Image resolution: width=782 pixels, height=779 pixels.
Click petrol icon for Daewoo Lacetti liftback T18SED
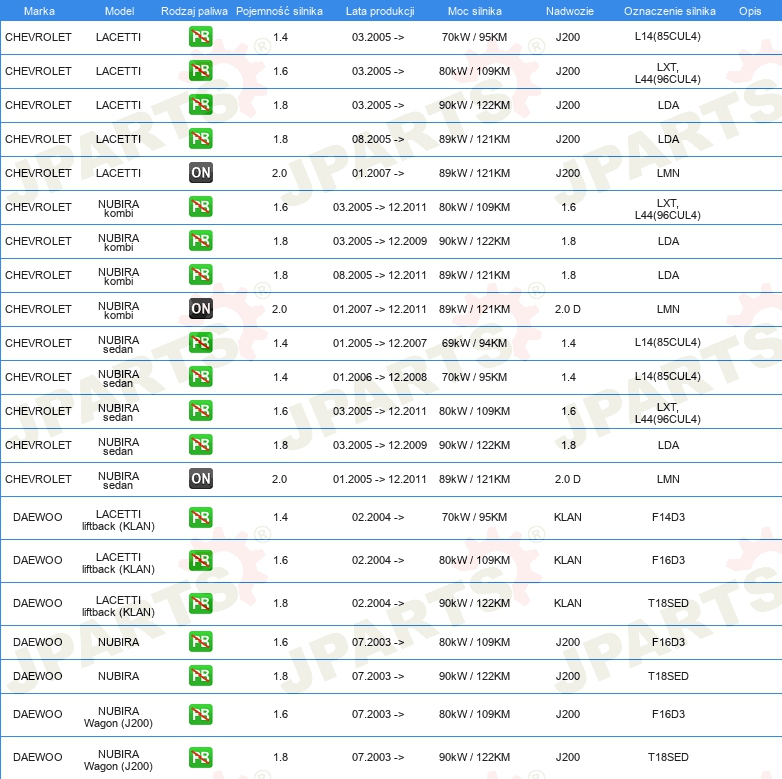pos(200,603)
